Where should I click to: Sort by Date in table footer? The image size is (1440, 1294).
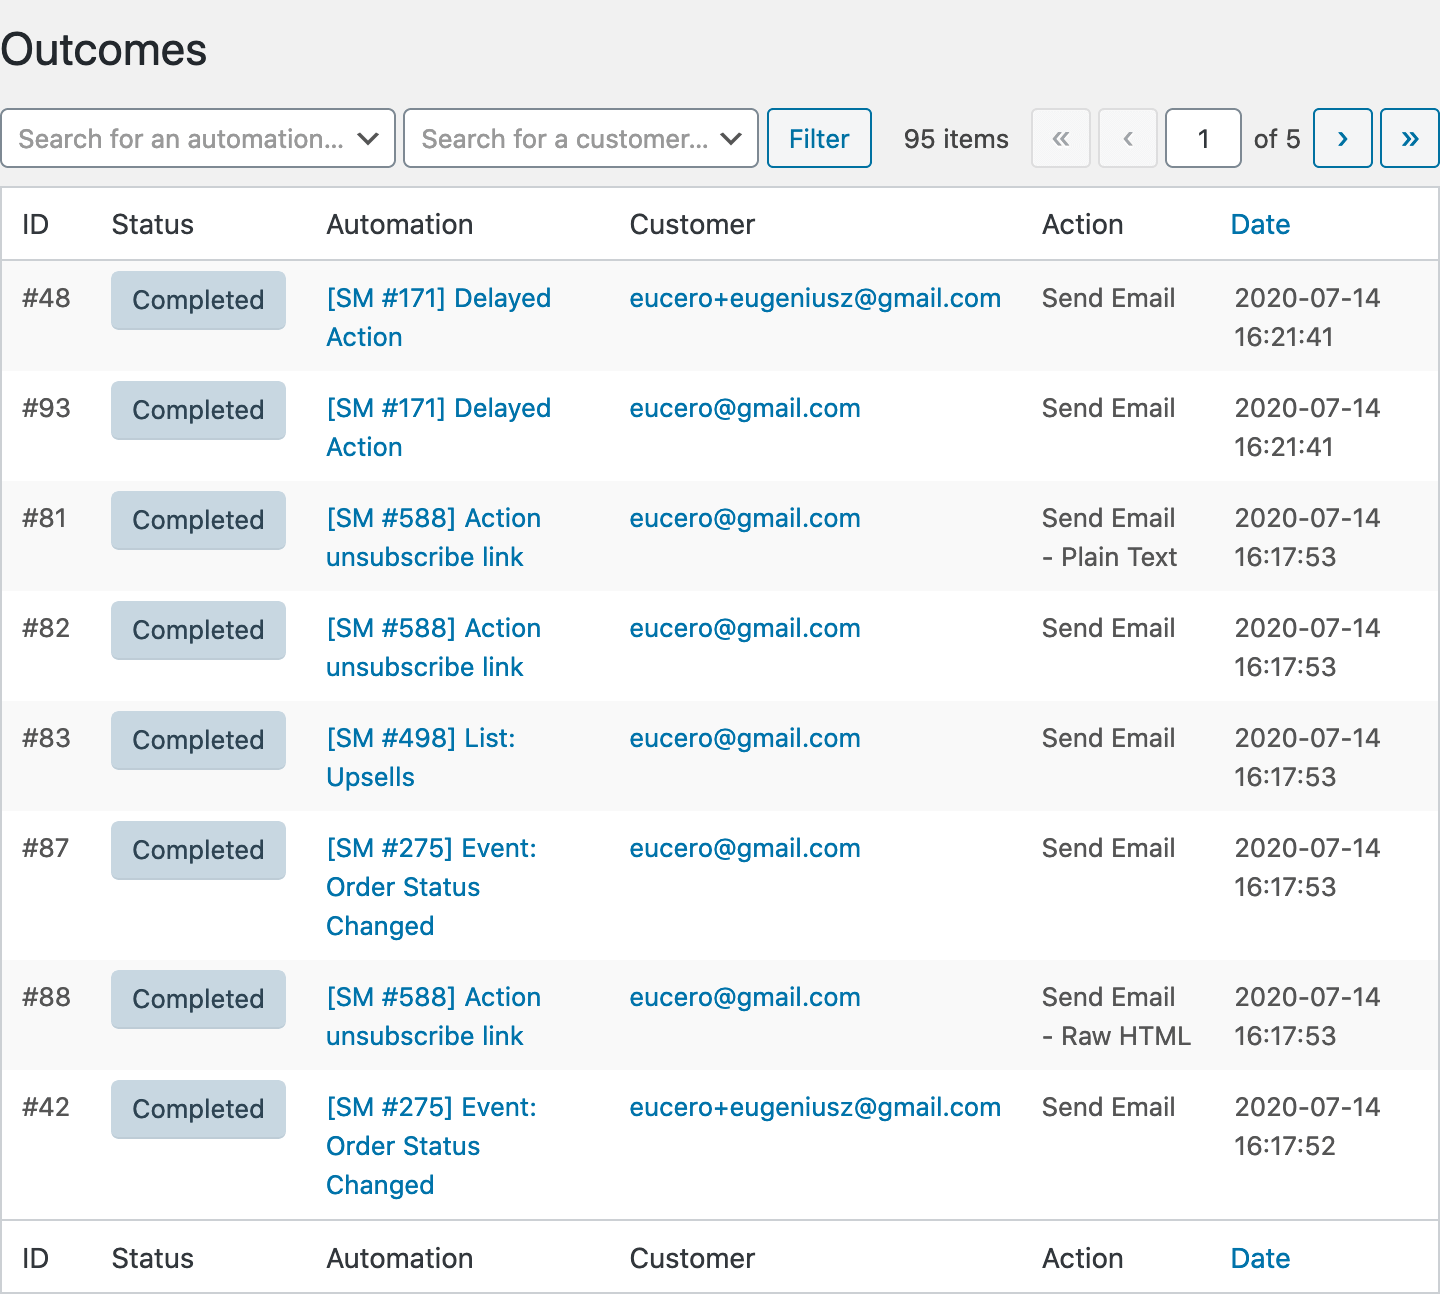[x=1260, y=1258]
